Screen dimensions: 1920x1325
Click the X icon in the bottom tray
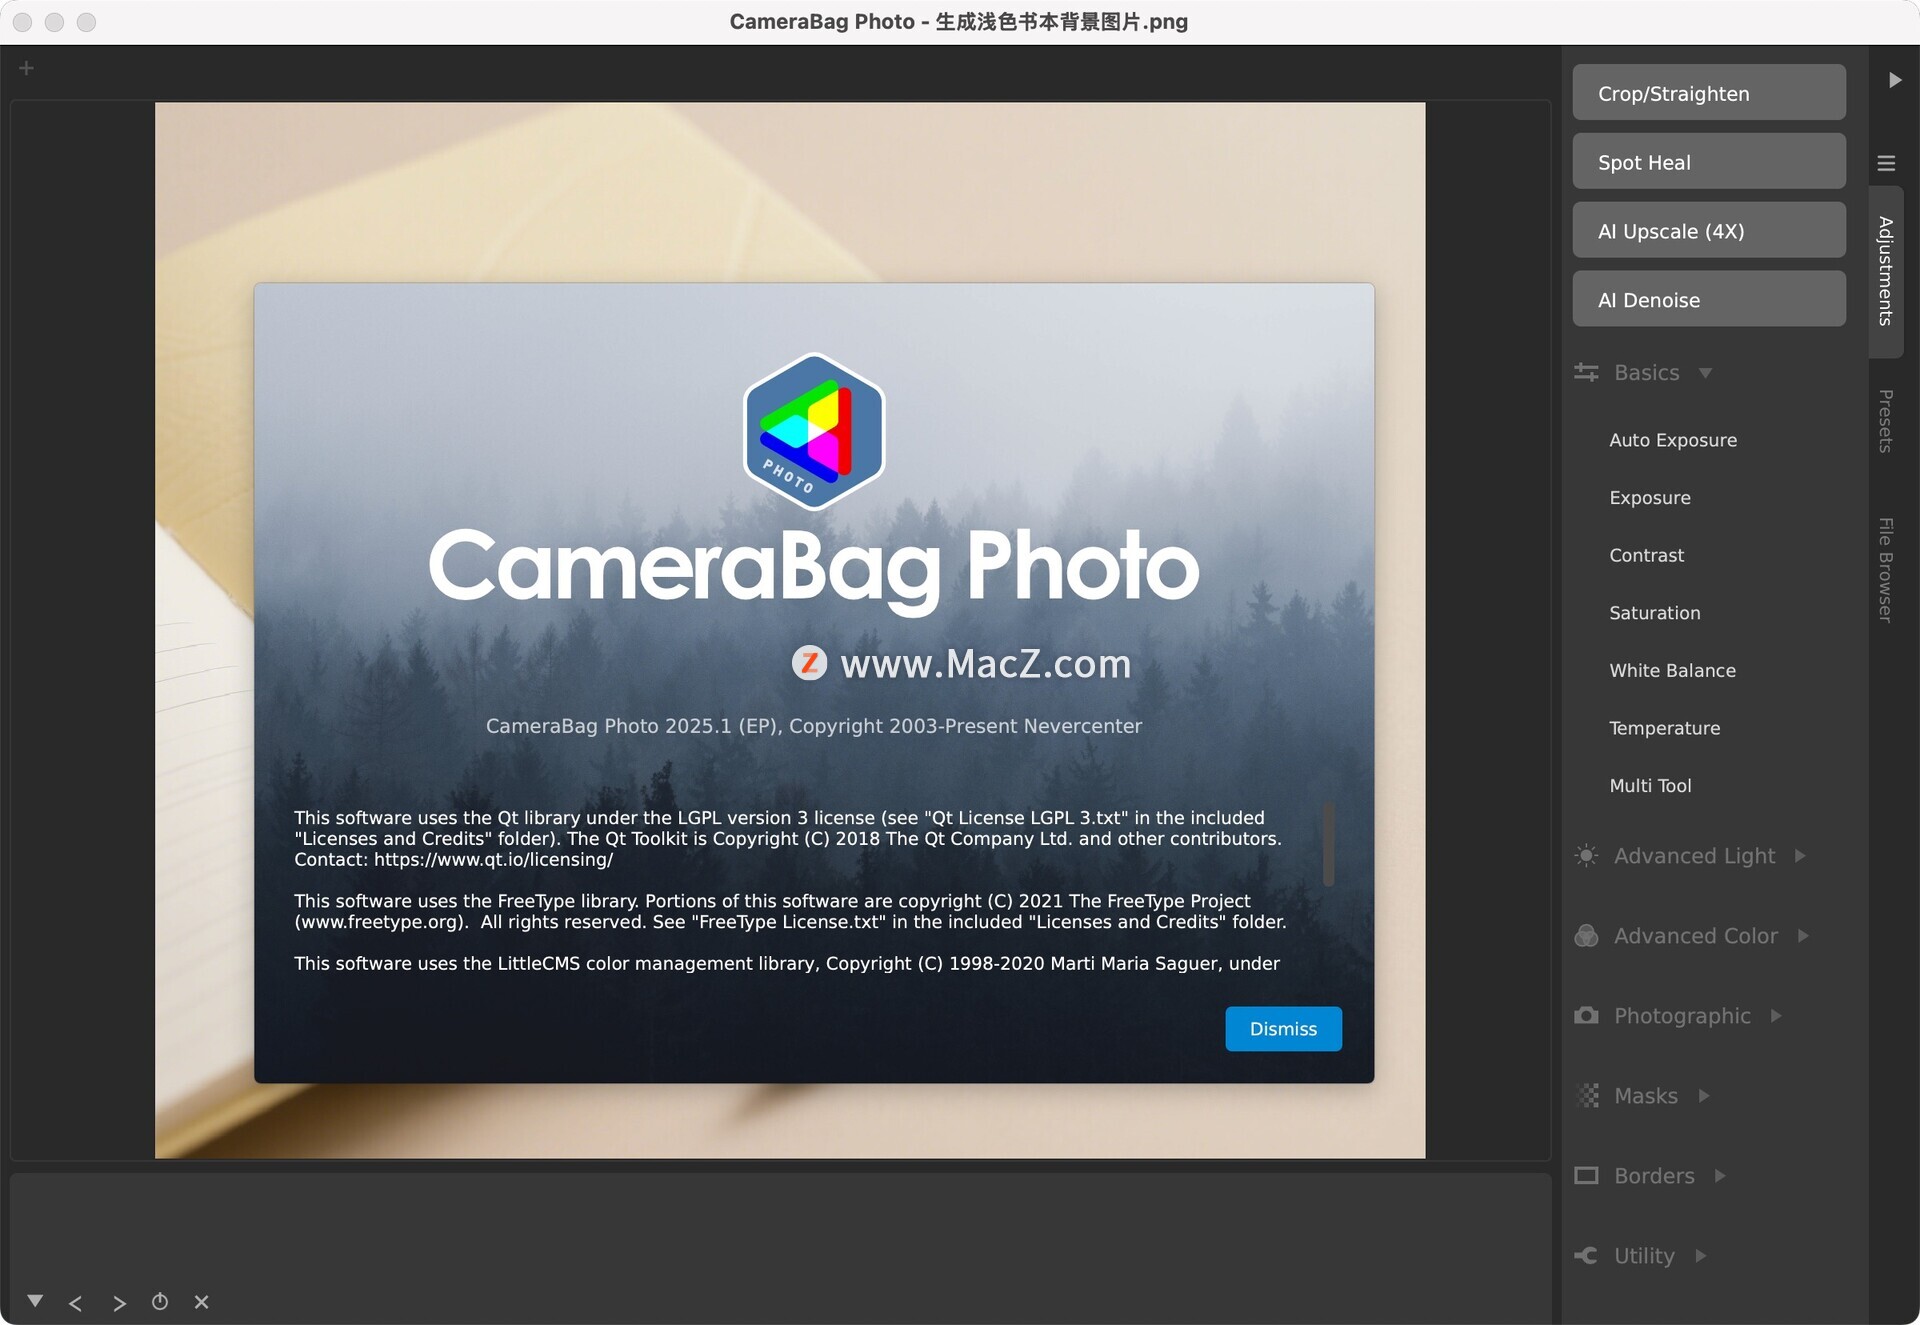tap(201, 1302)
